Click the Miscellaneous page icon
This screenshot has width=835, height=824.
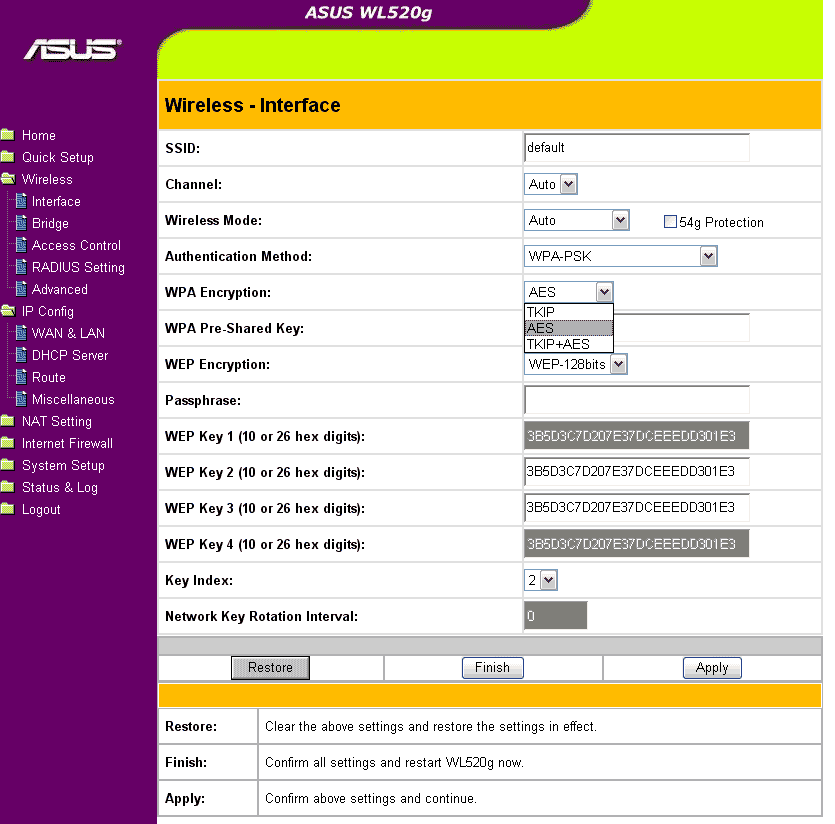[21, 399]
